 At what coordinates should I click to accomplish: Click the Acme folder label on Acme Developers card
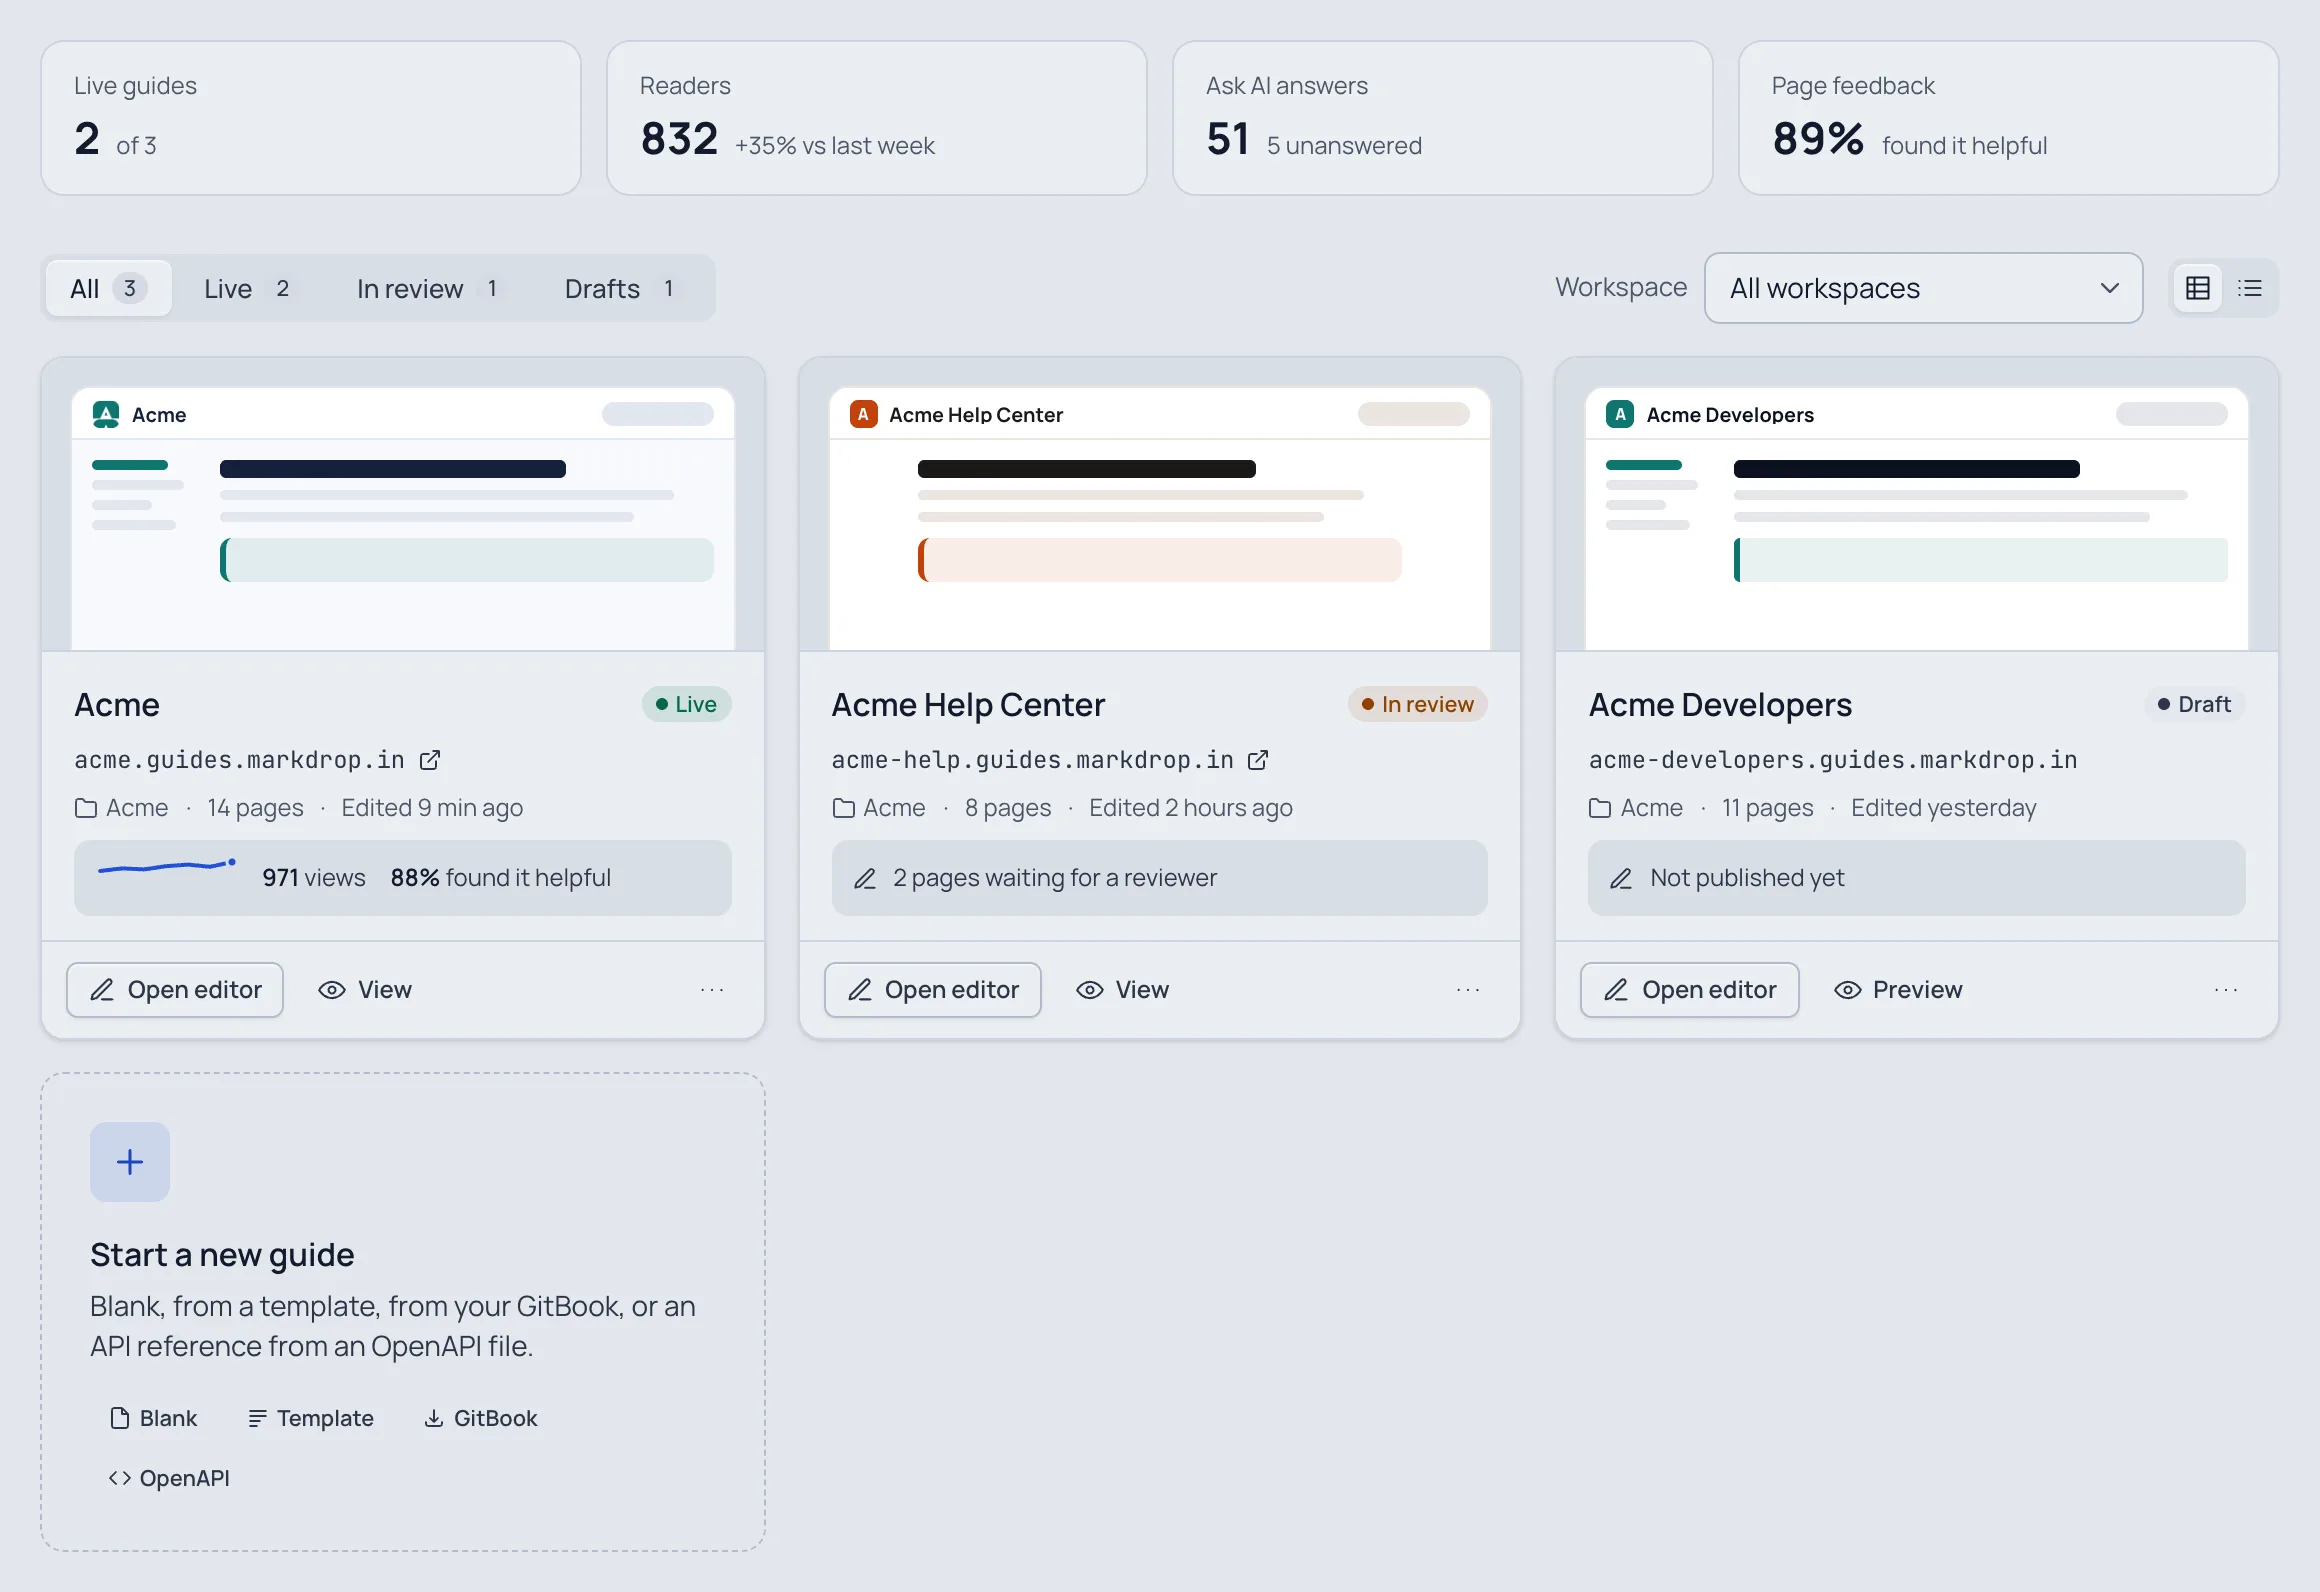pos(1636,808)
